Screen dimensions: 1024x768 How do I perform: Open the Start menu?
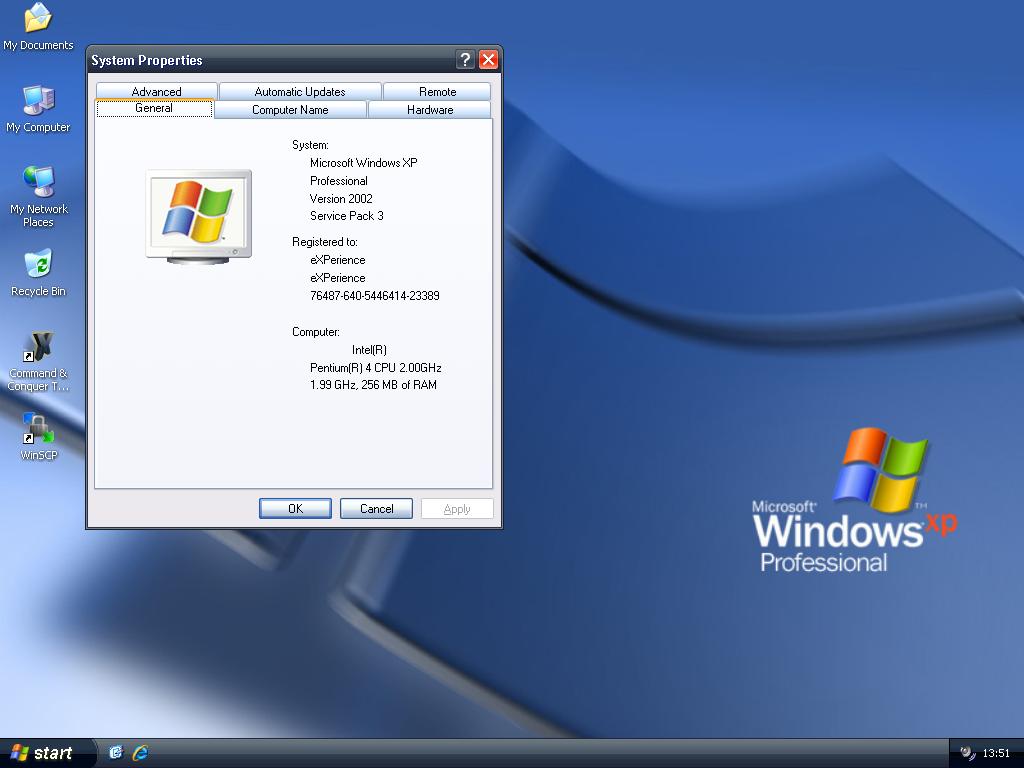point(43,753)
